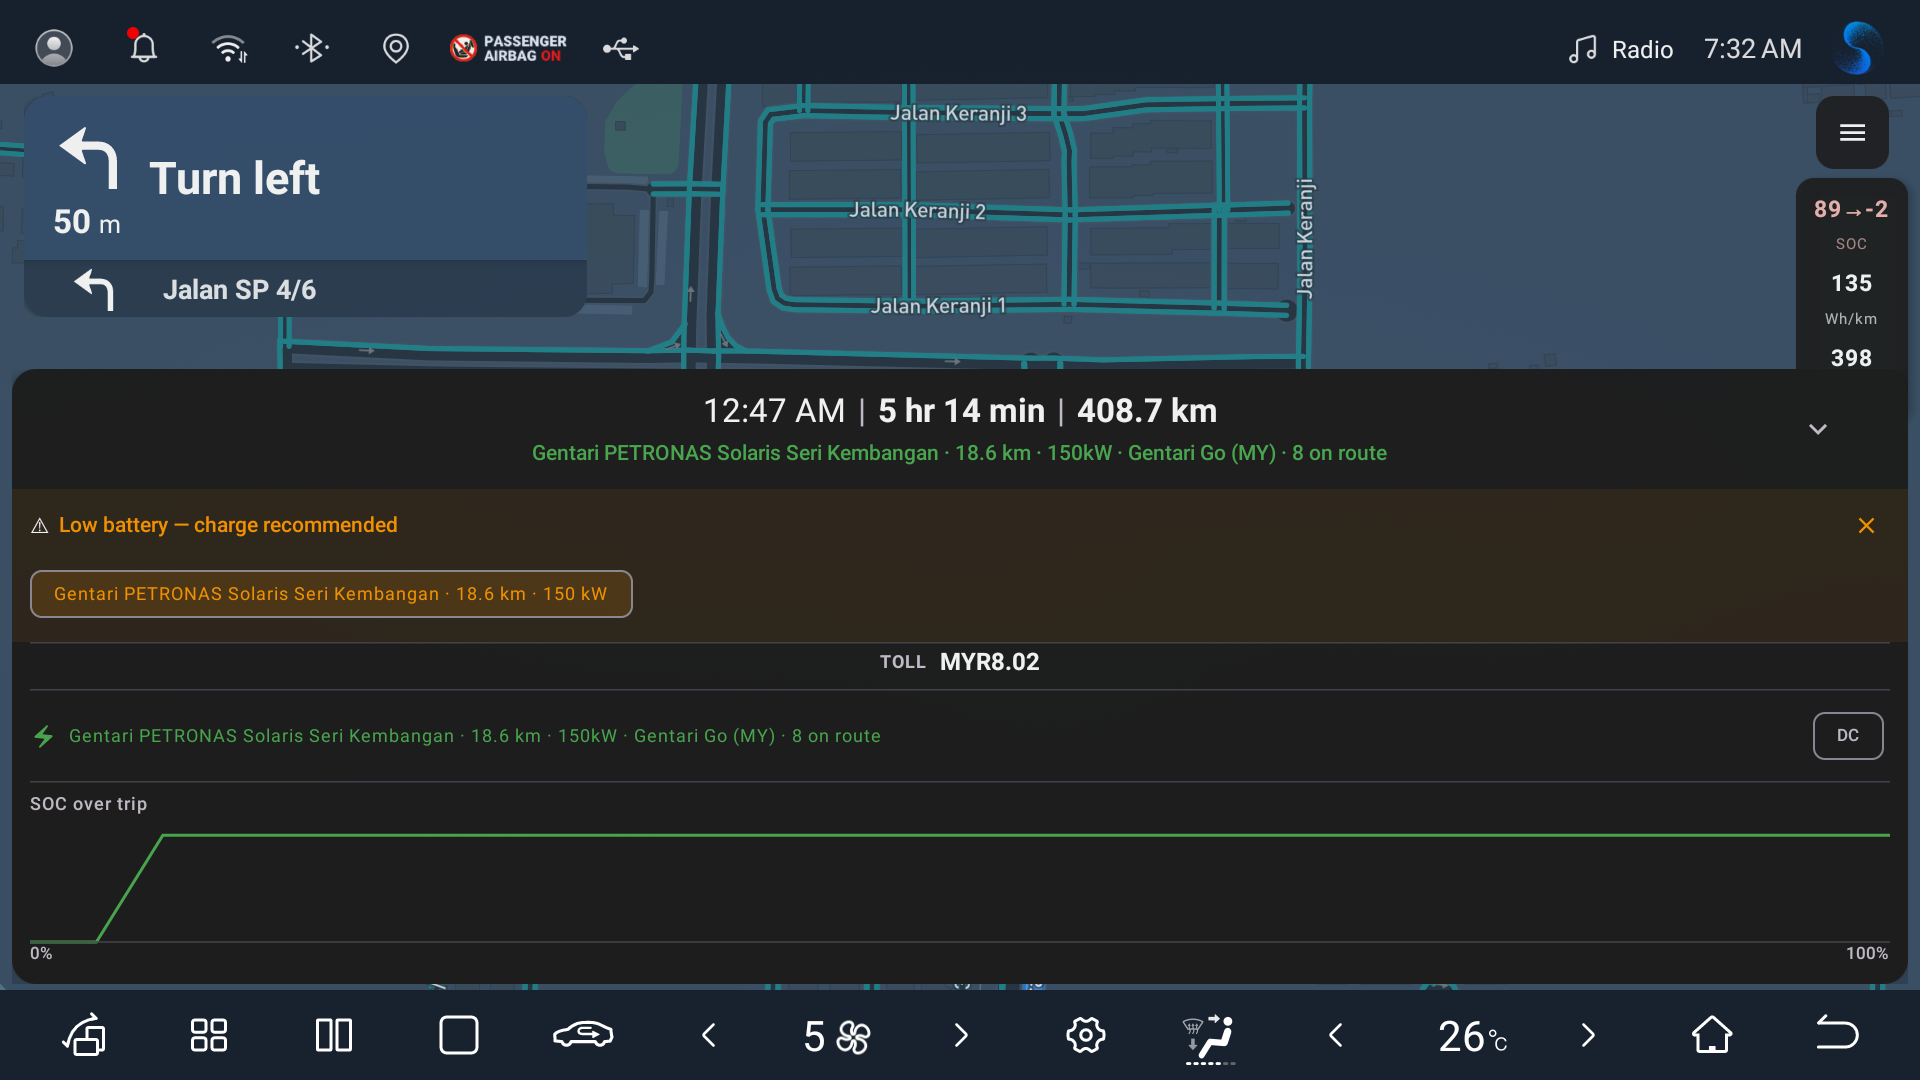1920x1080 pixels.
Task: Tap the Turn left instruction card
Action: tap(305, 179)
